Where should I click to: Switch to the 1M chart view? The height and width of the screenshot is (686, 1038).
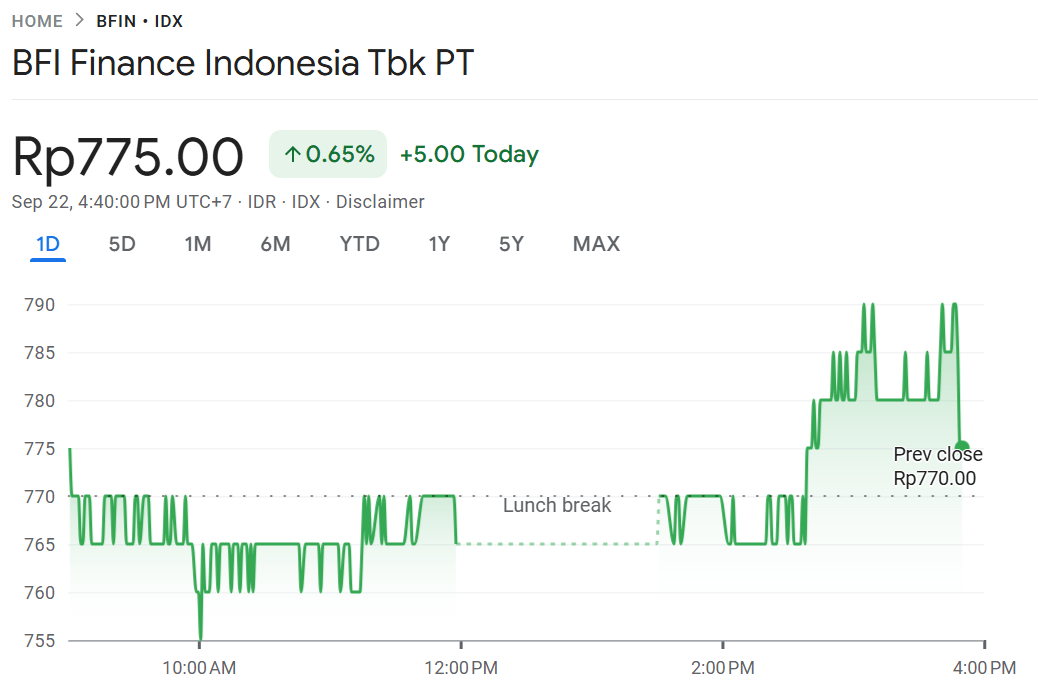(197, 243)
